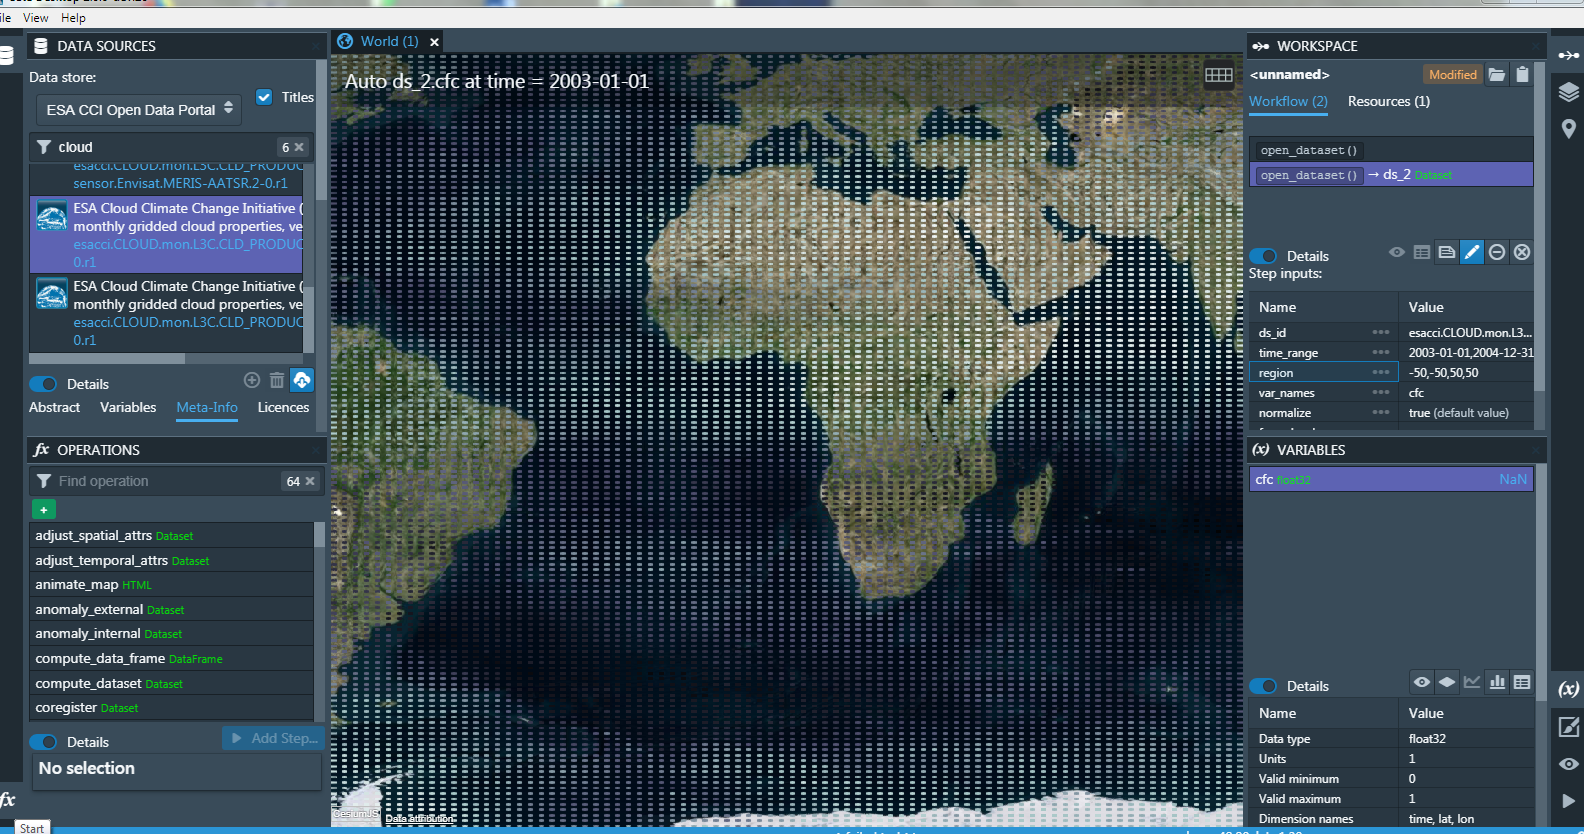Show selected step resource in view

tap(1397, 252)
